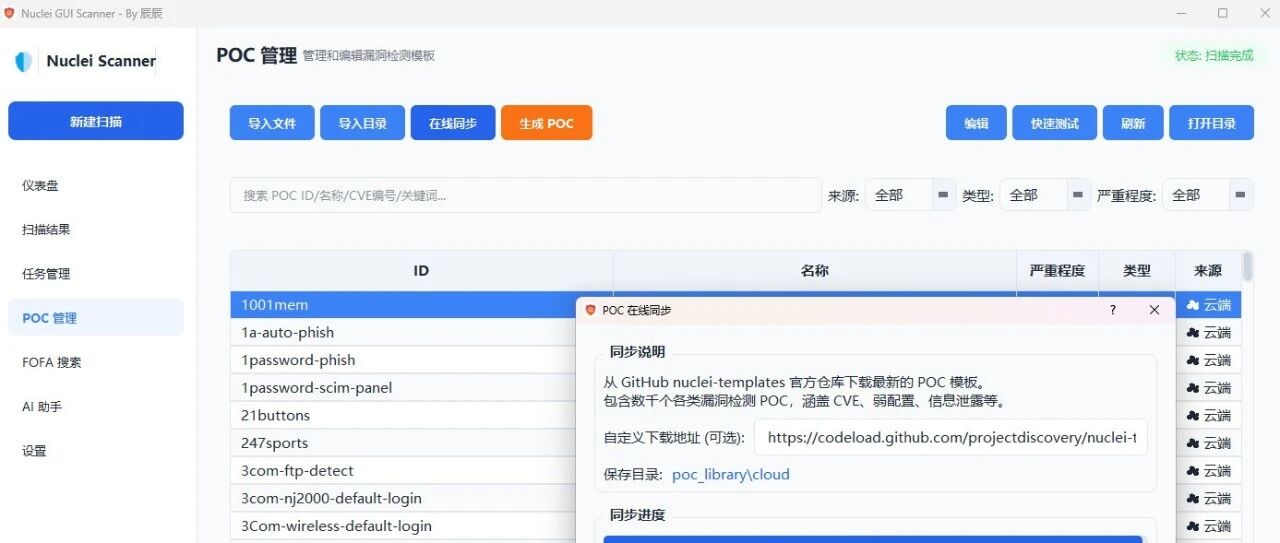Click the title bar app icon
The width and height of the screenshot is (1280, 543).
(x=9, y=13)
